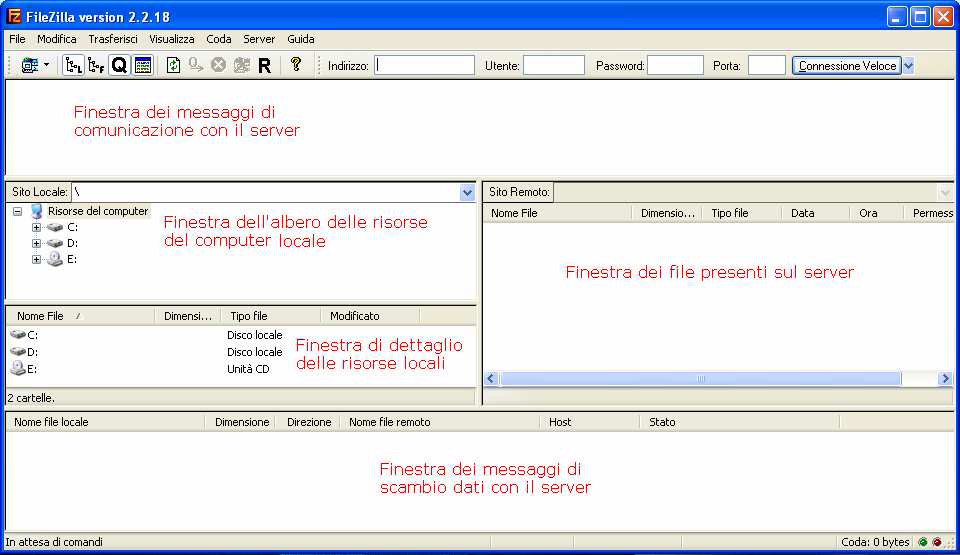Click the green status indicator light
This screenshot has height=555, width=960.
point(923,542)
